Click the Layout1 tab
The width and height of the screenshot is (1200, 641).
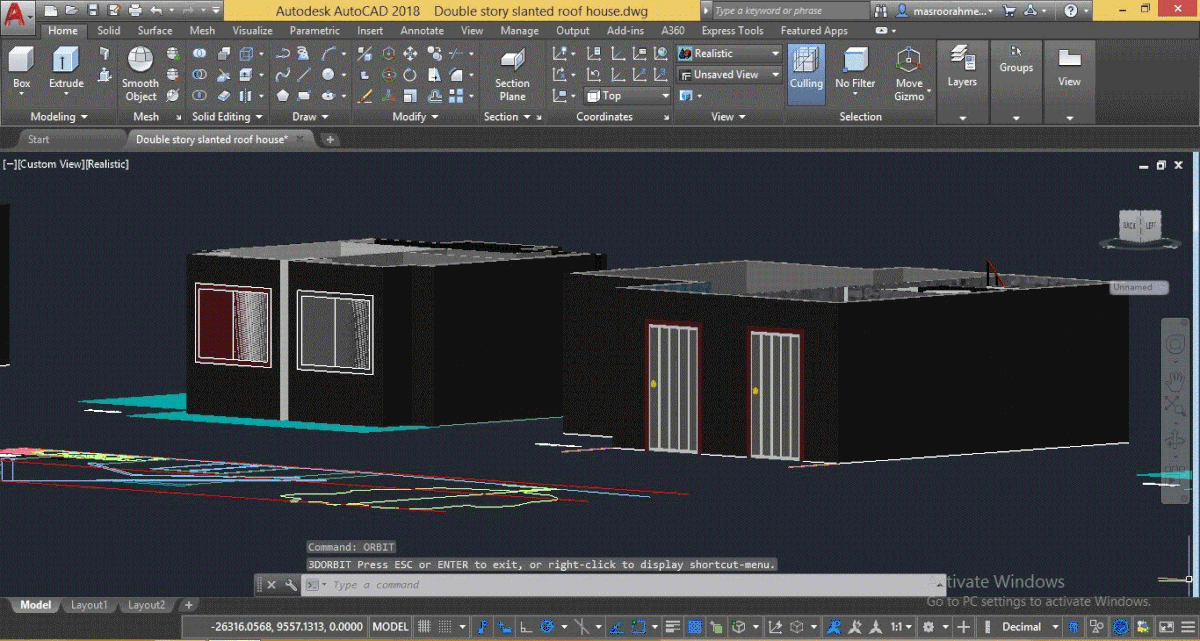[90, 605]
